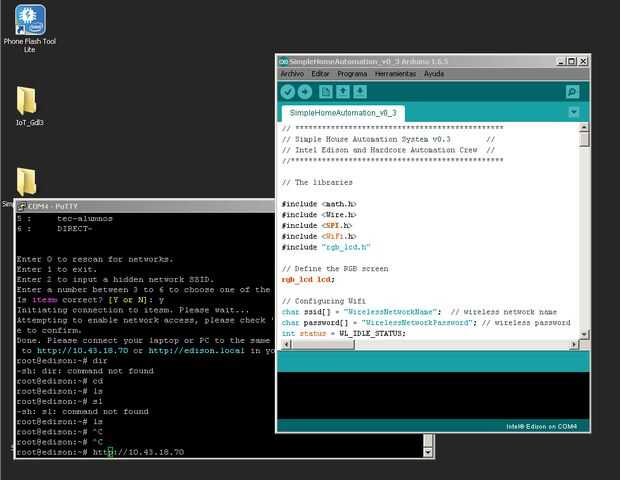Click the "WirelessNetworkName" string in code
The image size is (620, 480).
pos(390,312)
